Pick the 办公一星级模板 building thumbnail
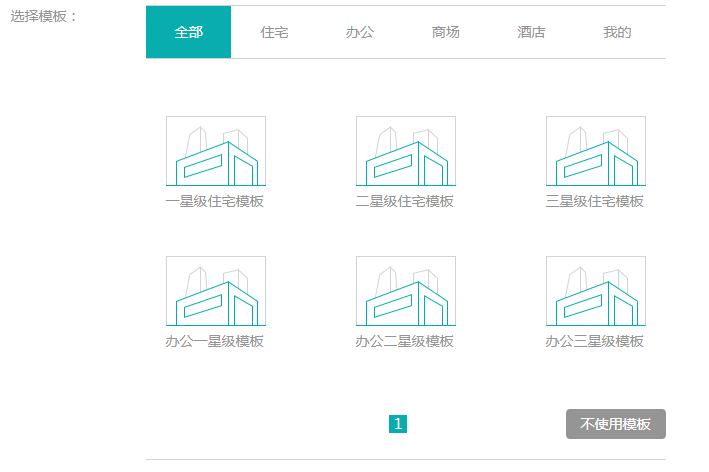 [x=216, y=291]
